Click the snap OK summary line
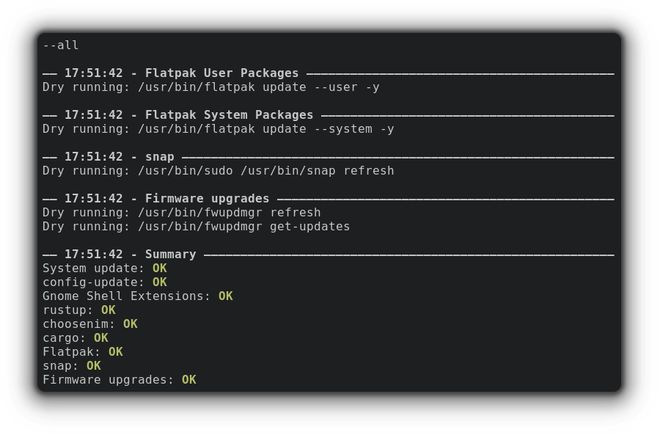660x435 pixels. pyautogui.click(x=72, y=366)
